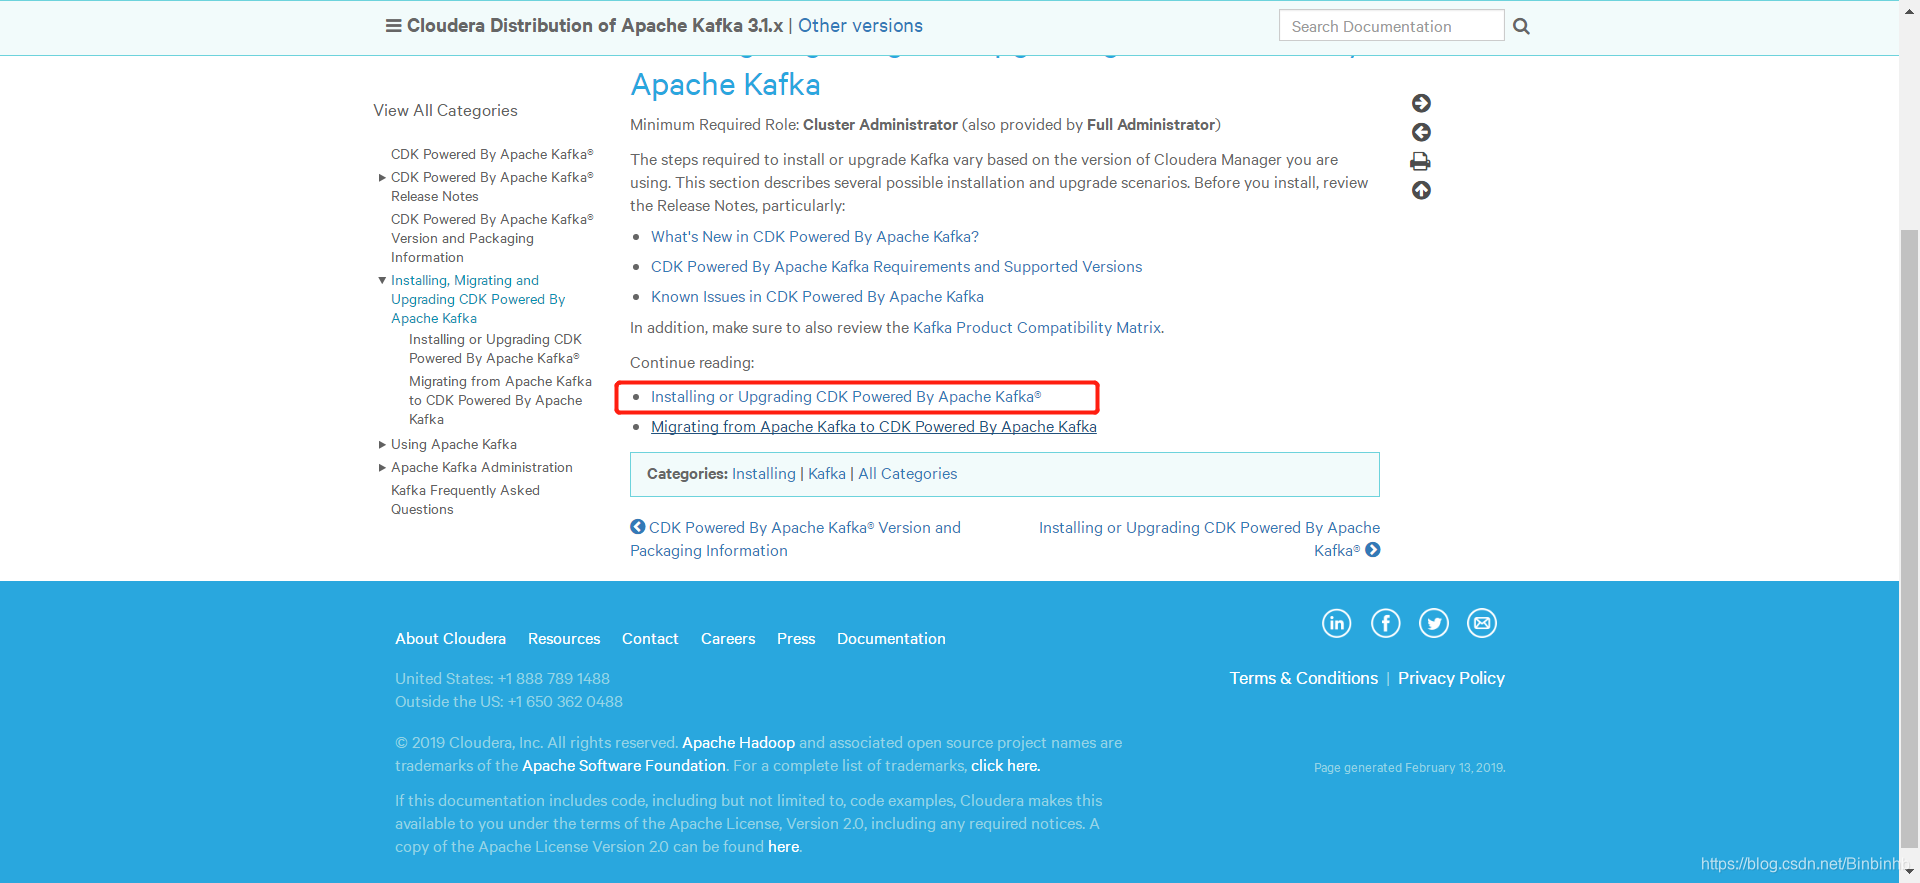Click the vertical scrollbar thumb
Image resolution: width=1920 pixels, height=883 pixels.
click(x=1910, y=540)
